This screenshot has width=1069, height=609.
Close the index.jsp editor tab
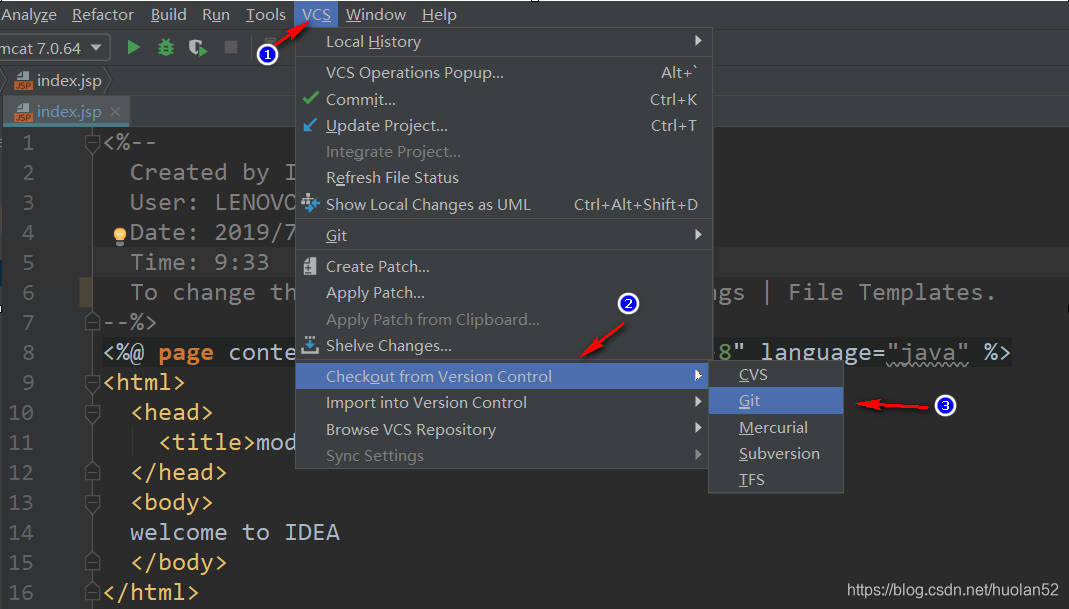115,111
